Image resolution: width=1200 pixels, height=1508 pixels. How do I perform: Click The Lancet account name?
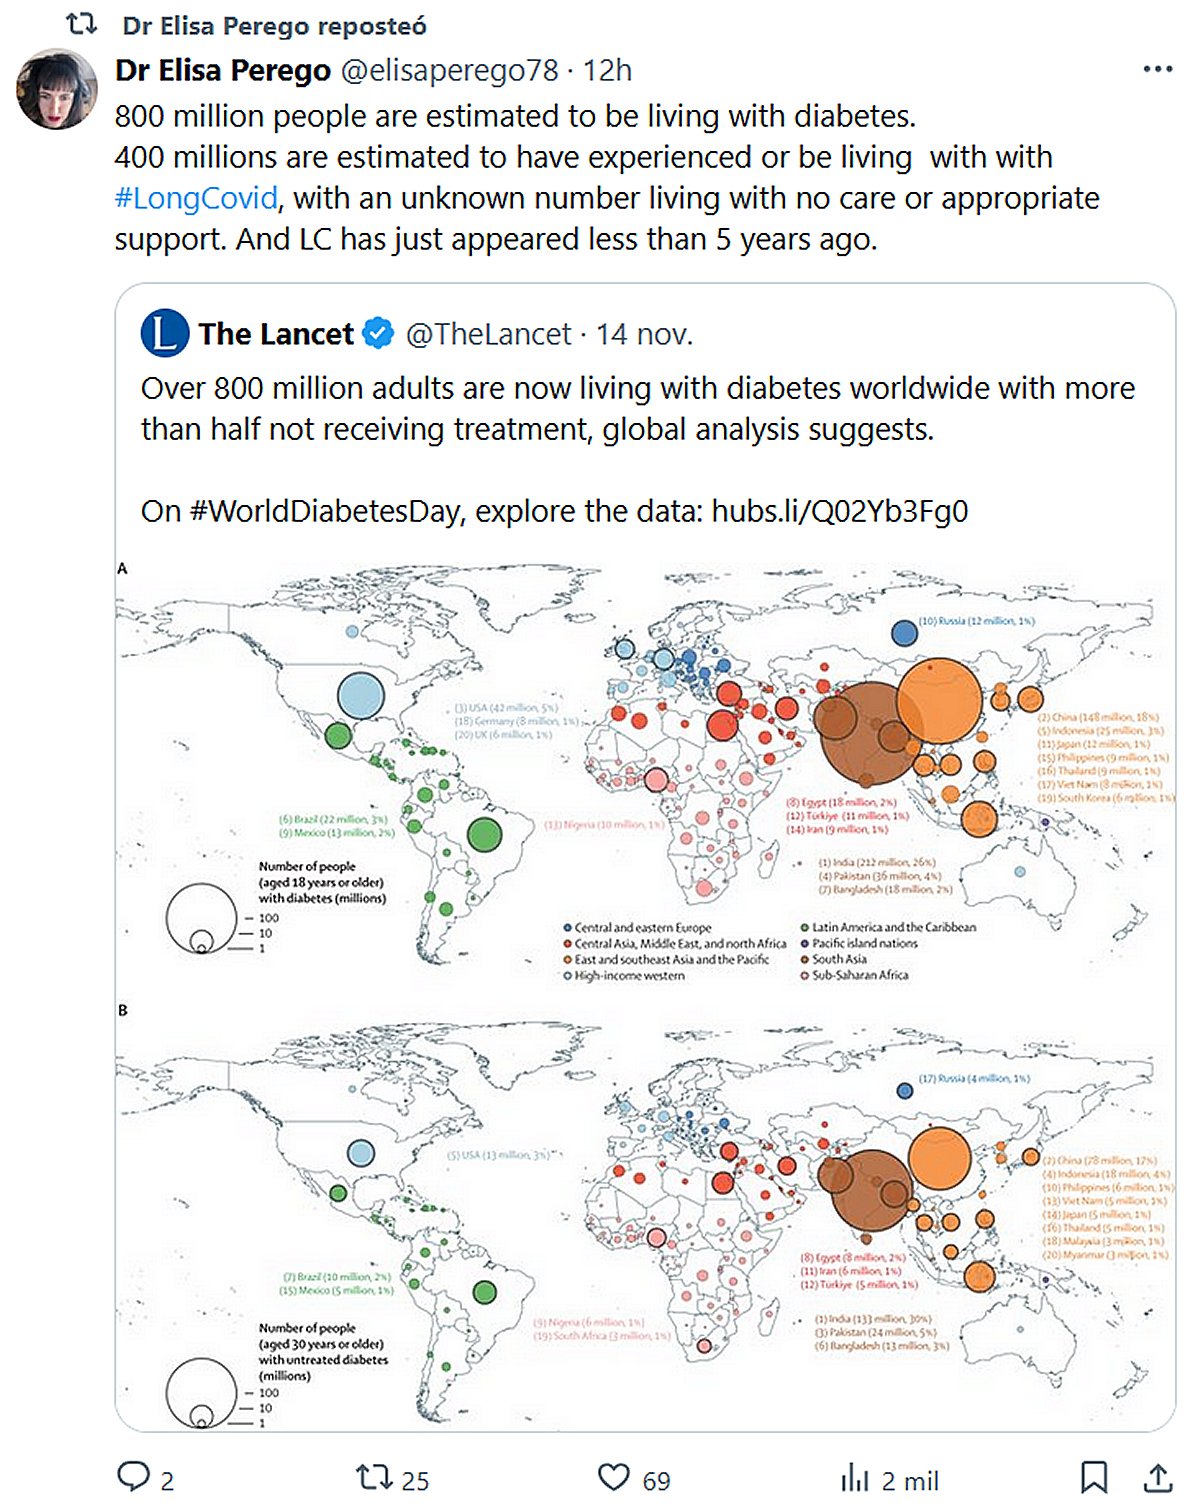[x=276, y=334]
